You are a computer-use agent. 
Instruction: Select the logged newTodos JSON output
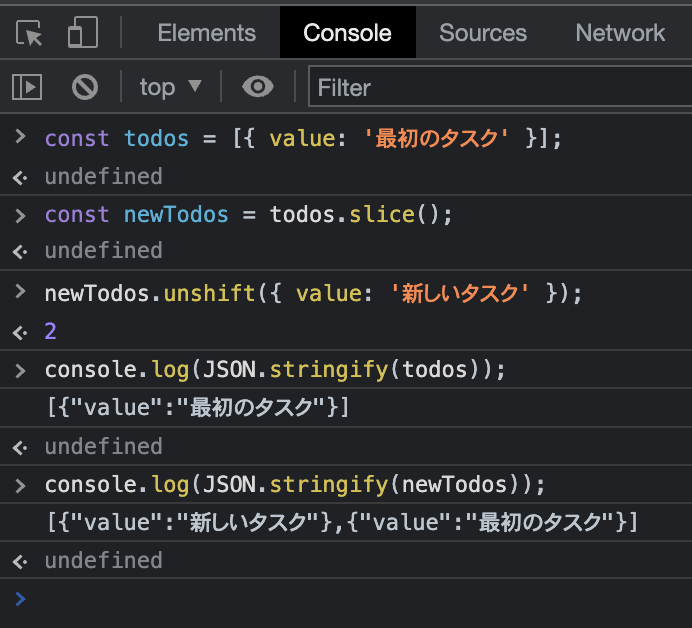click(x=342, y=523)
